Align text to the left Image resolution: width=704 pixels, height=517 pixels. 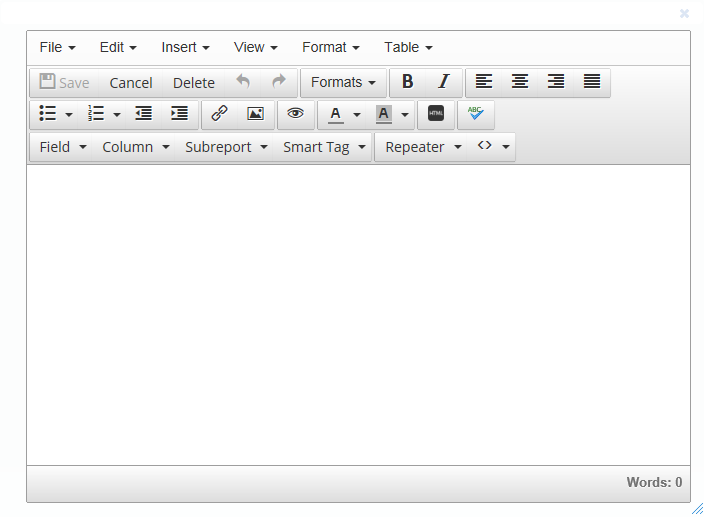coord(484,82)
